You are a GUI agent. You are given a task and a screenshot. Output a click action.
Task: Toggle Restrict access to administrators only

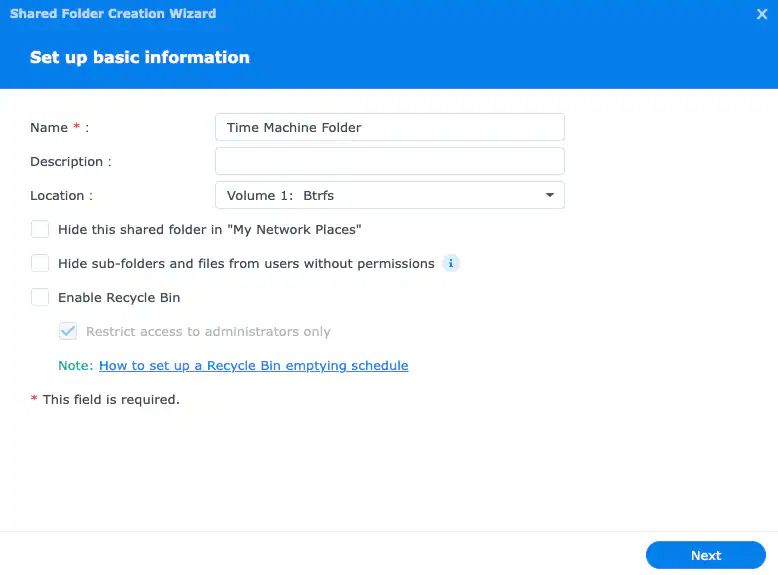coord(68,331)
